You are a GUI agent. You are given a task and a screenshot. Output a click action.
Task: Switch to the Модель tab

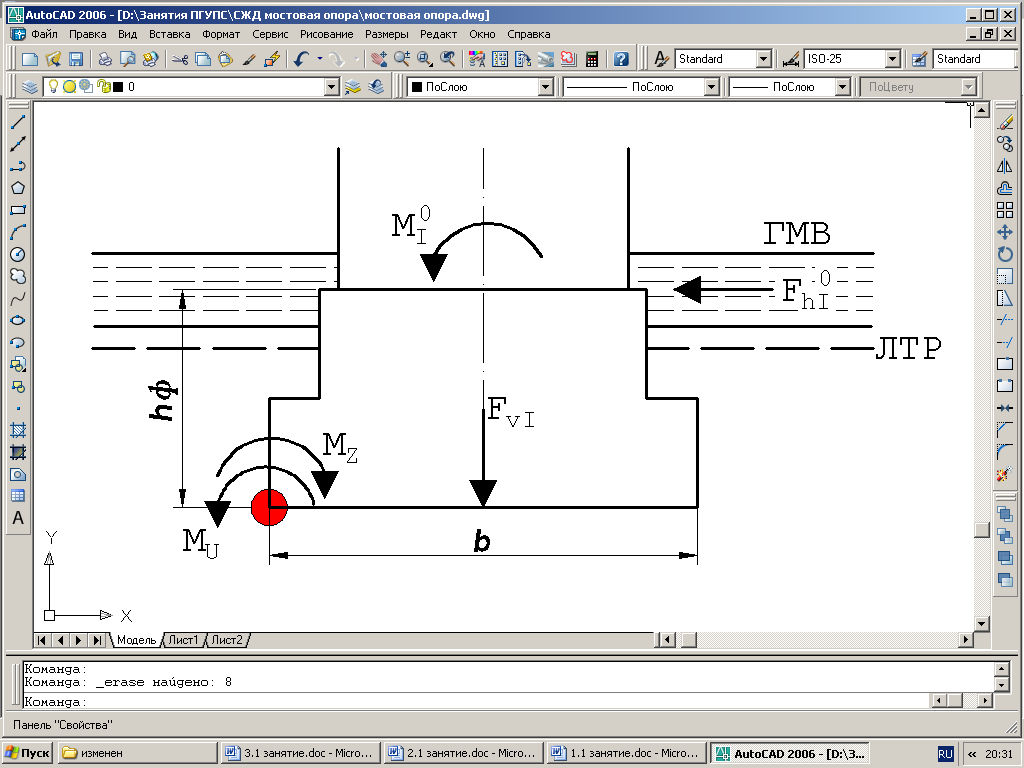136,640
